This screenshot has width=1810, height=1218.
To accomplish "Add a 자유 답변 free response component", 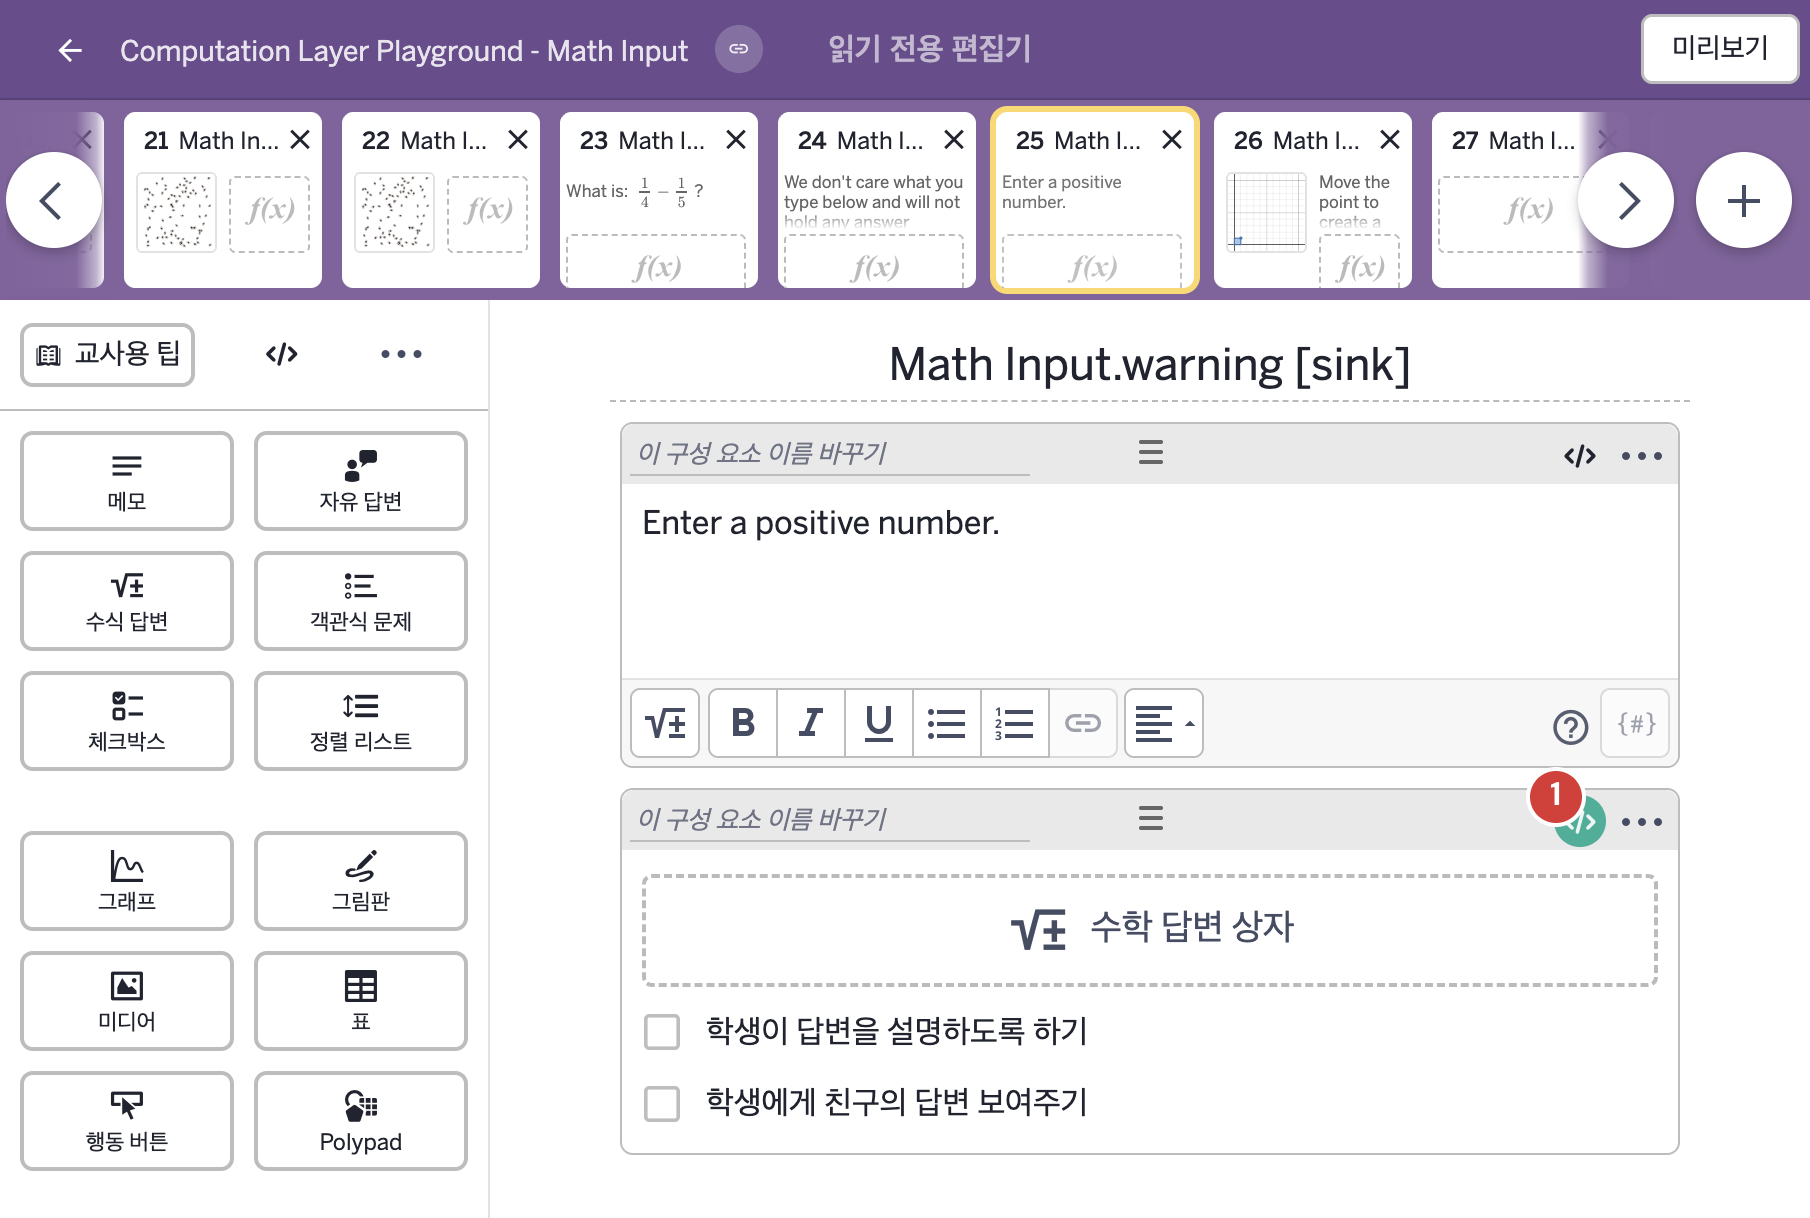I will (361, 481).
